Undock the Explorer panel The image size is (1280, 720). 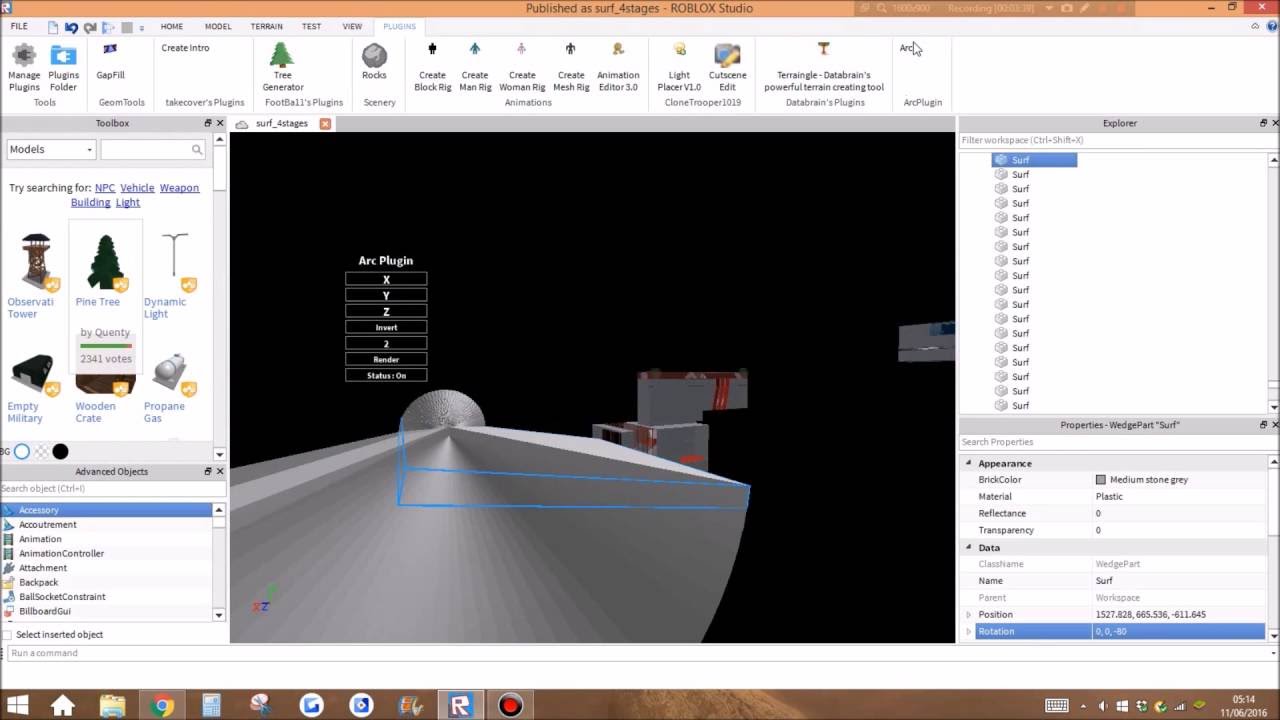point(1263,123)
